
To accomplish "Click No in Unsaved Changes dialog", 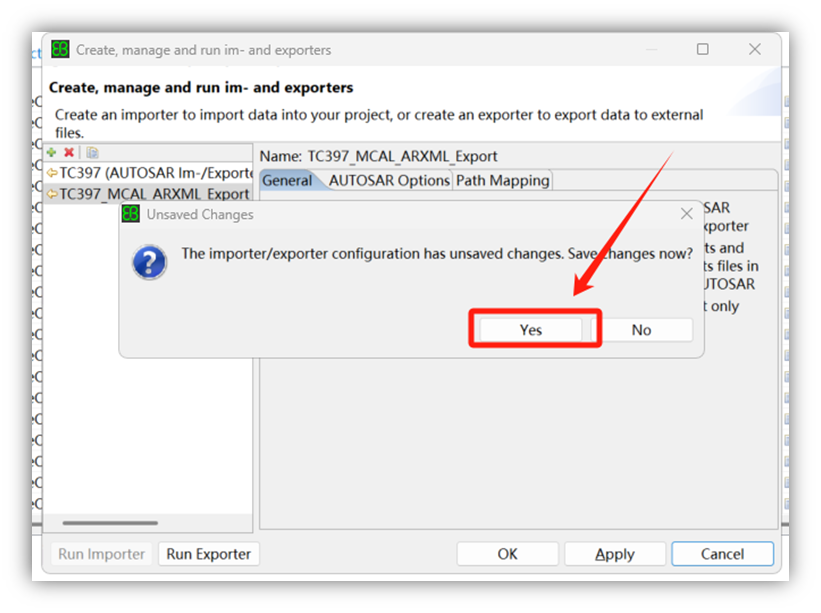I will click(x=641, y=330).
